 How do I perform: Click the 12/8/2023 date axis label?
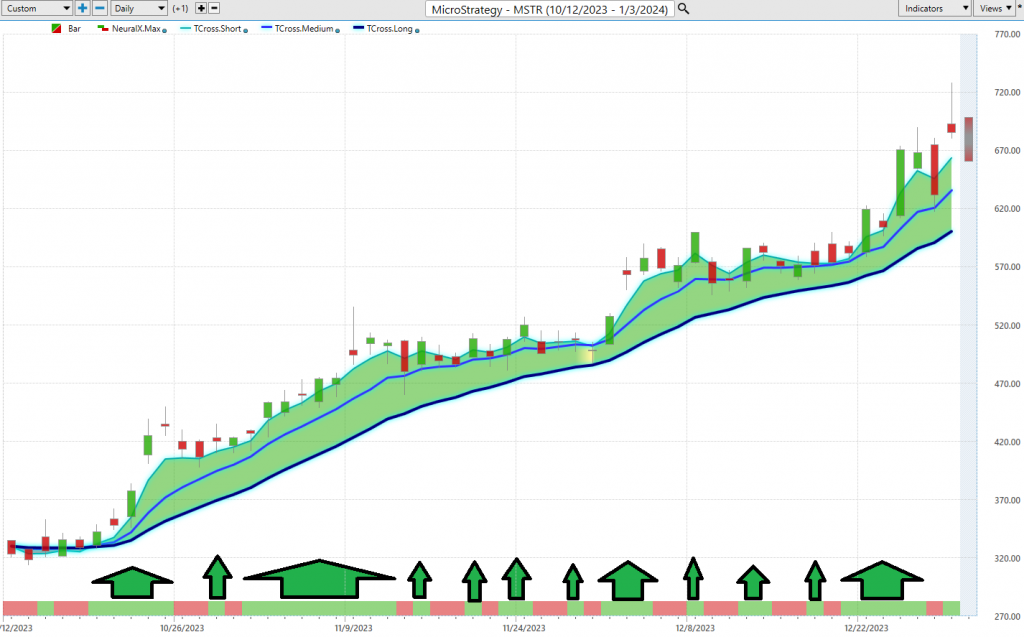point(695,628)
